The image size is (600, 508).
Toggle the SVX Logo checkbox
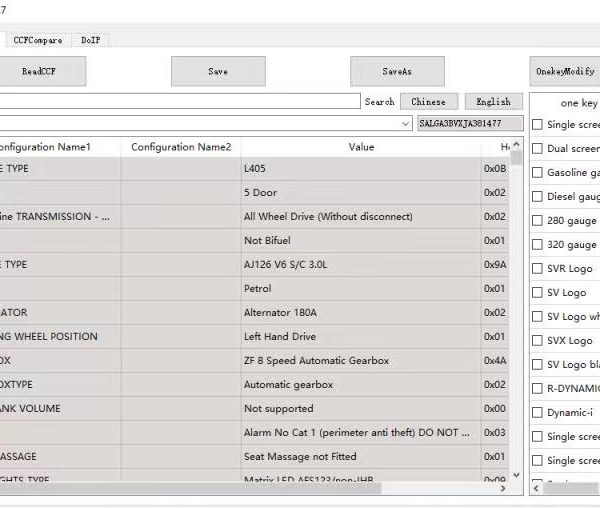click(x=538, y=340)
